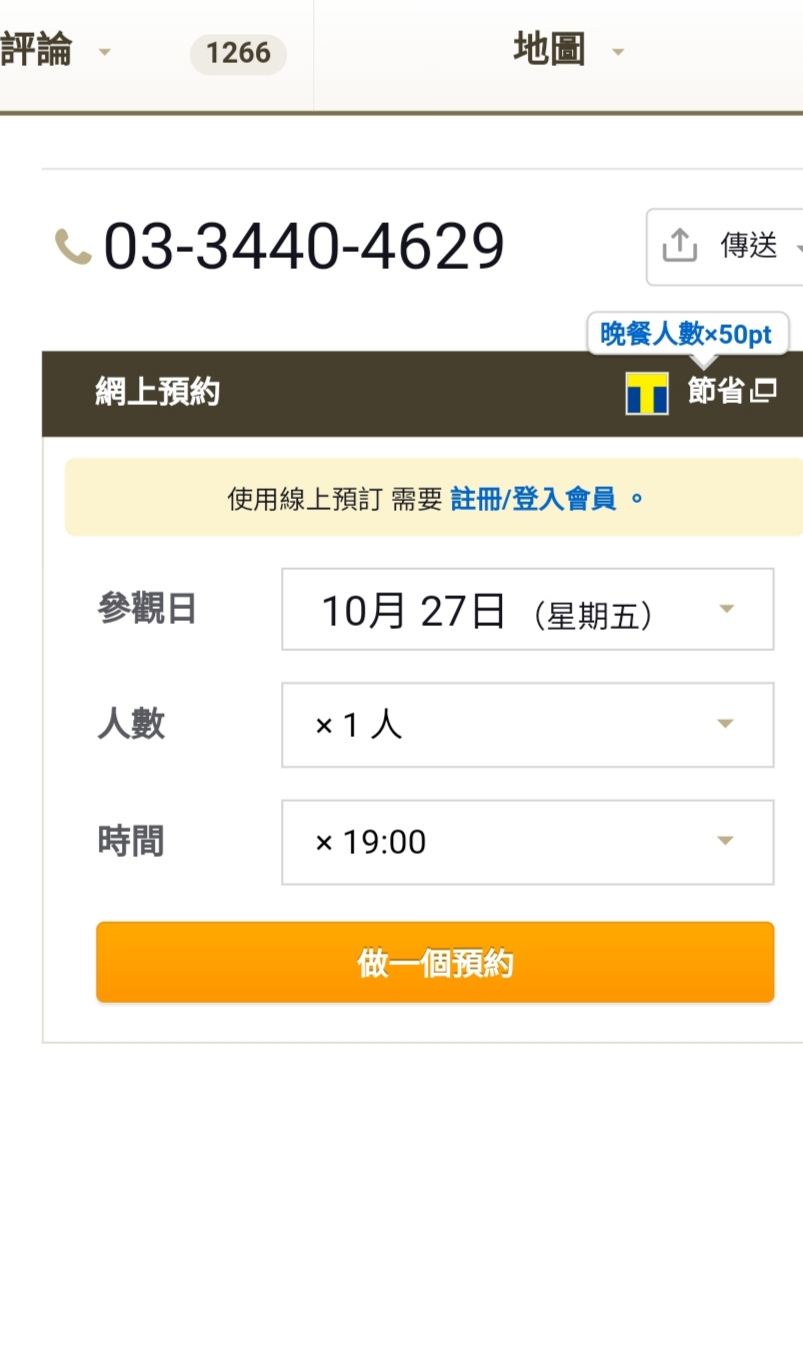Open the 時間 time dropdown
This screenshot has height=1359, width=803.
(527, 842)
